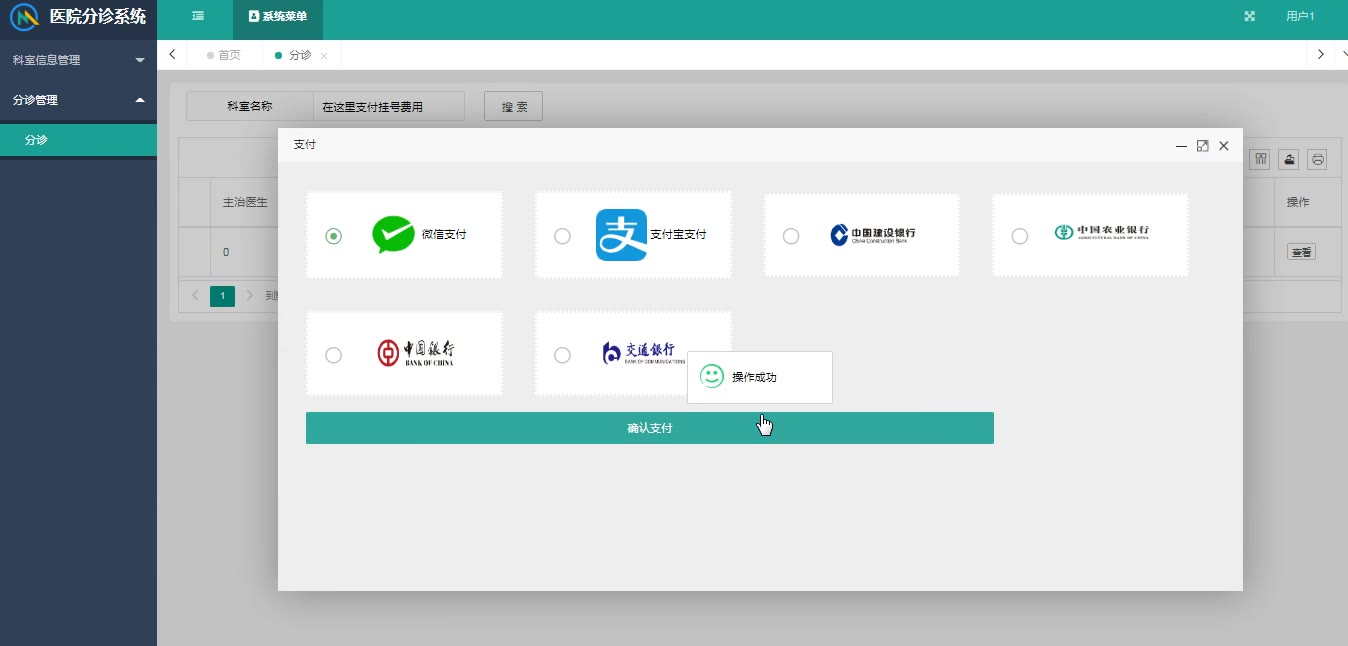Click the Alipay logo
The width and height of the screenshot is (1348, 646).
click(x=621, y=235)
